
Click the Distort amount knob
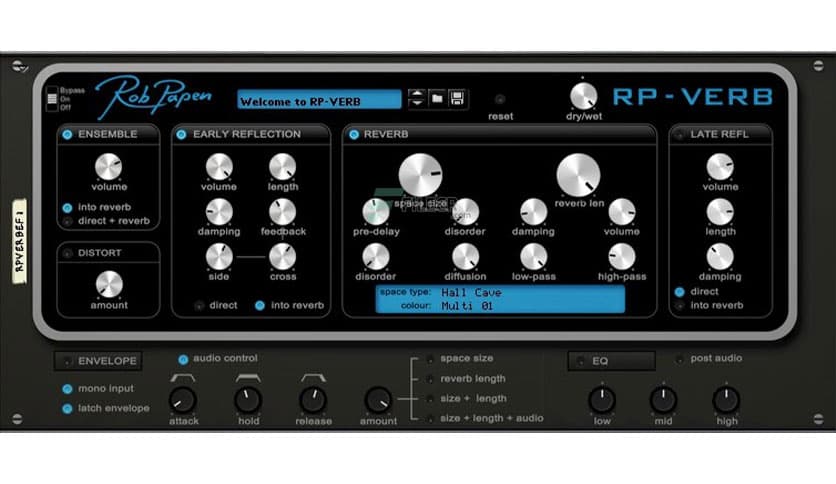(x=109, y=285)
